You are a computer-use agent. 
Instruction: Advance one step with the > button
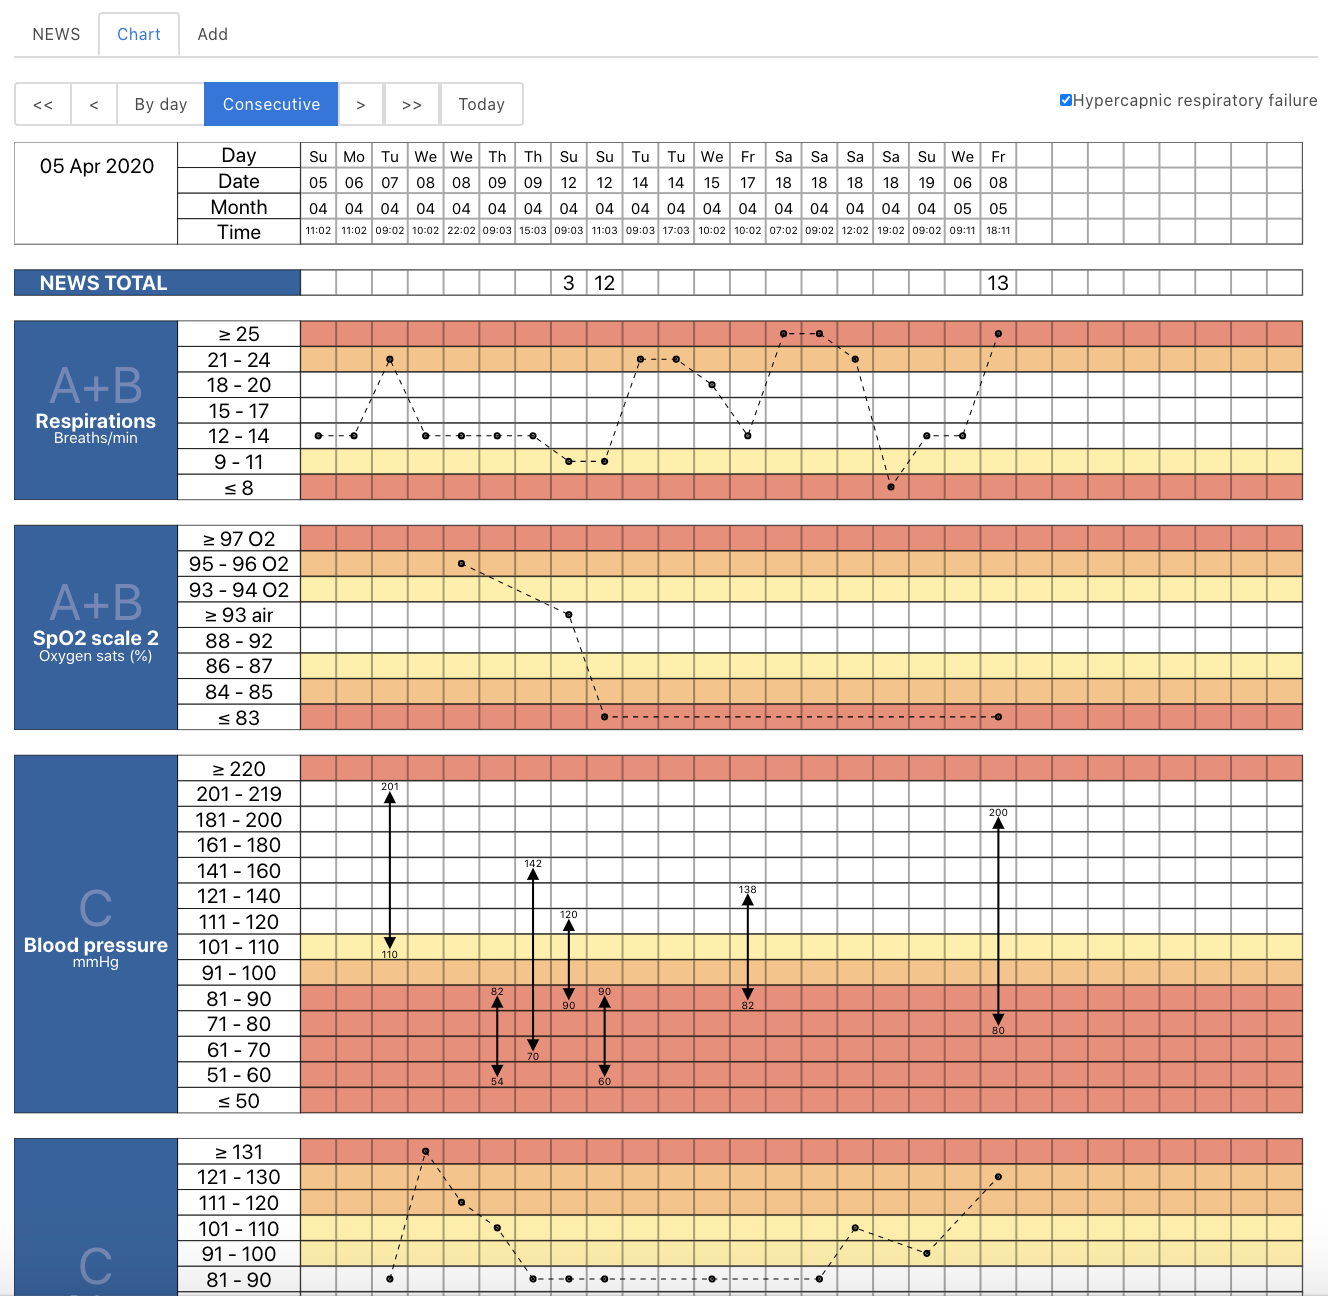(x=361, y=103)
